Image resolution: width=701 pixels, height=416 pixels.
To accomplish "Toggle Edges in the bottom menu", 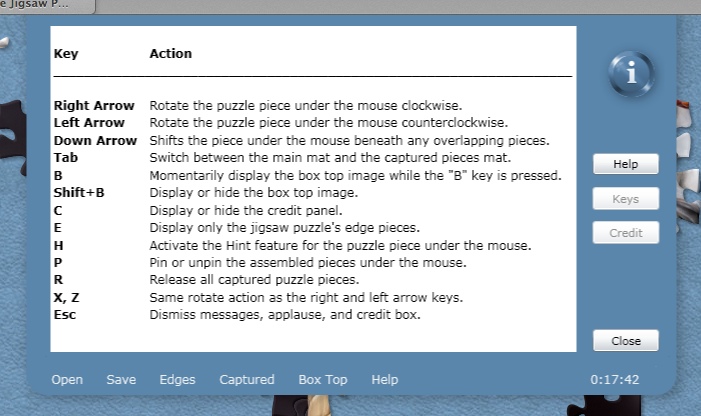I will (177, 380).
